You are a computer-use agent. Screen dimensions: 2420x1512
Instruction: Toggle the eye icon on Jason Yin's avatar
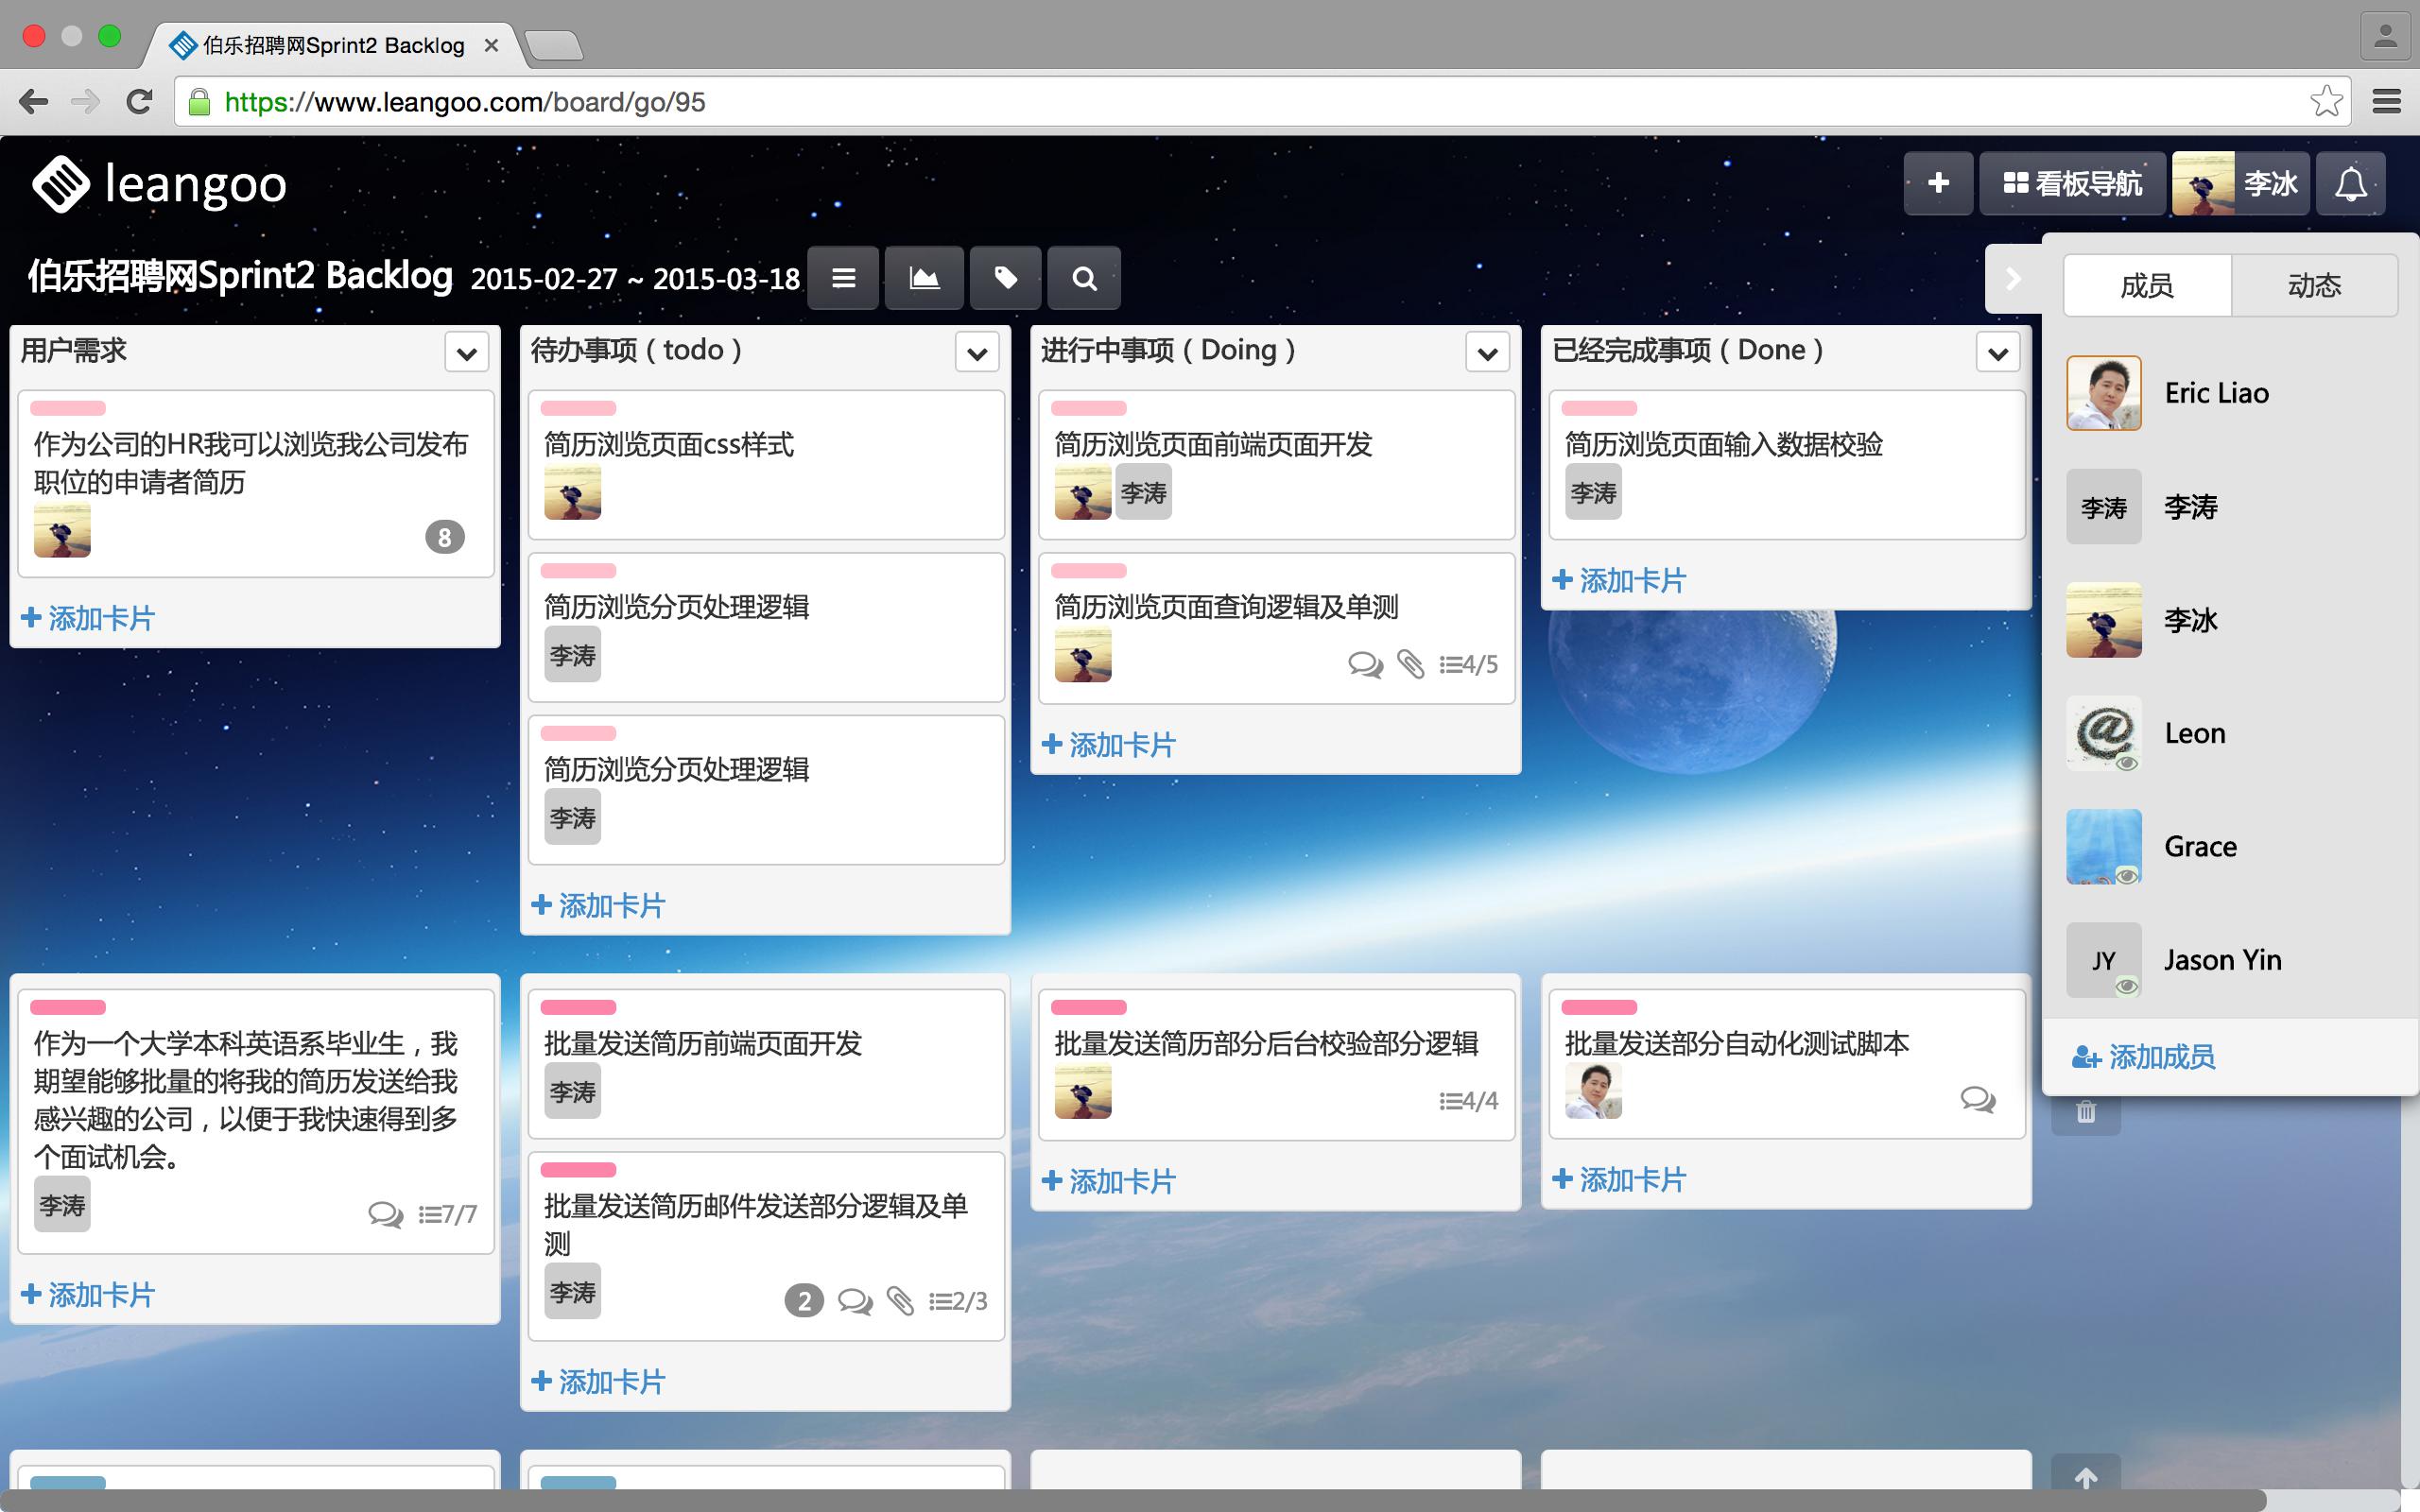click(2127, 987)
